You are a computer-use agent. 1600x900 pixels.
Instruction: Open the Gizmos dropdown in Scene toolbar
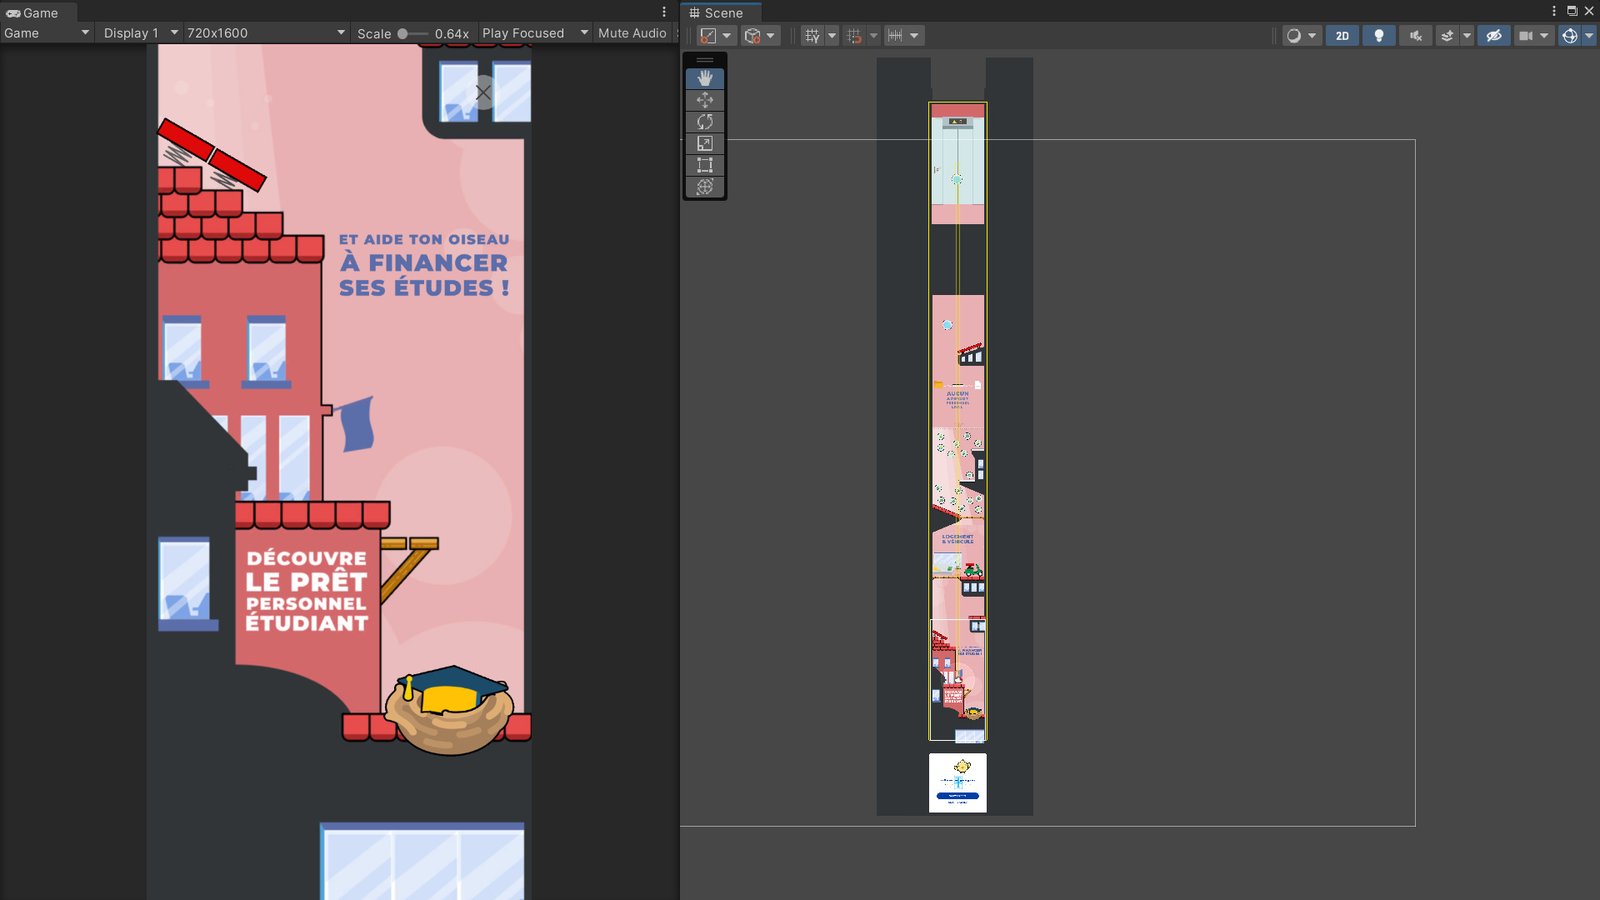pos(1588,36)
